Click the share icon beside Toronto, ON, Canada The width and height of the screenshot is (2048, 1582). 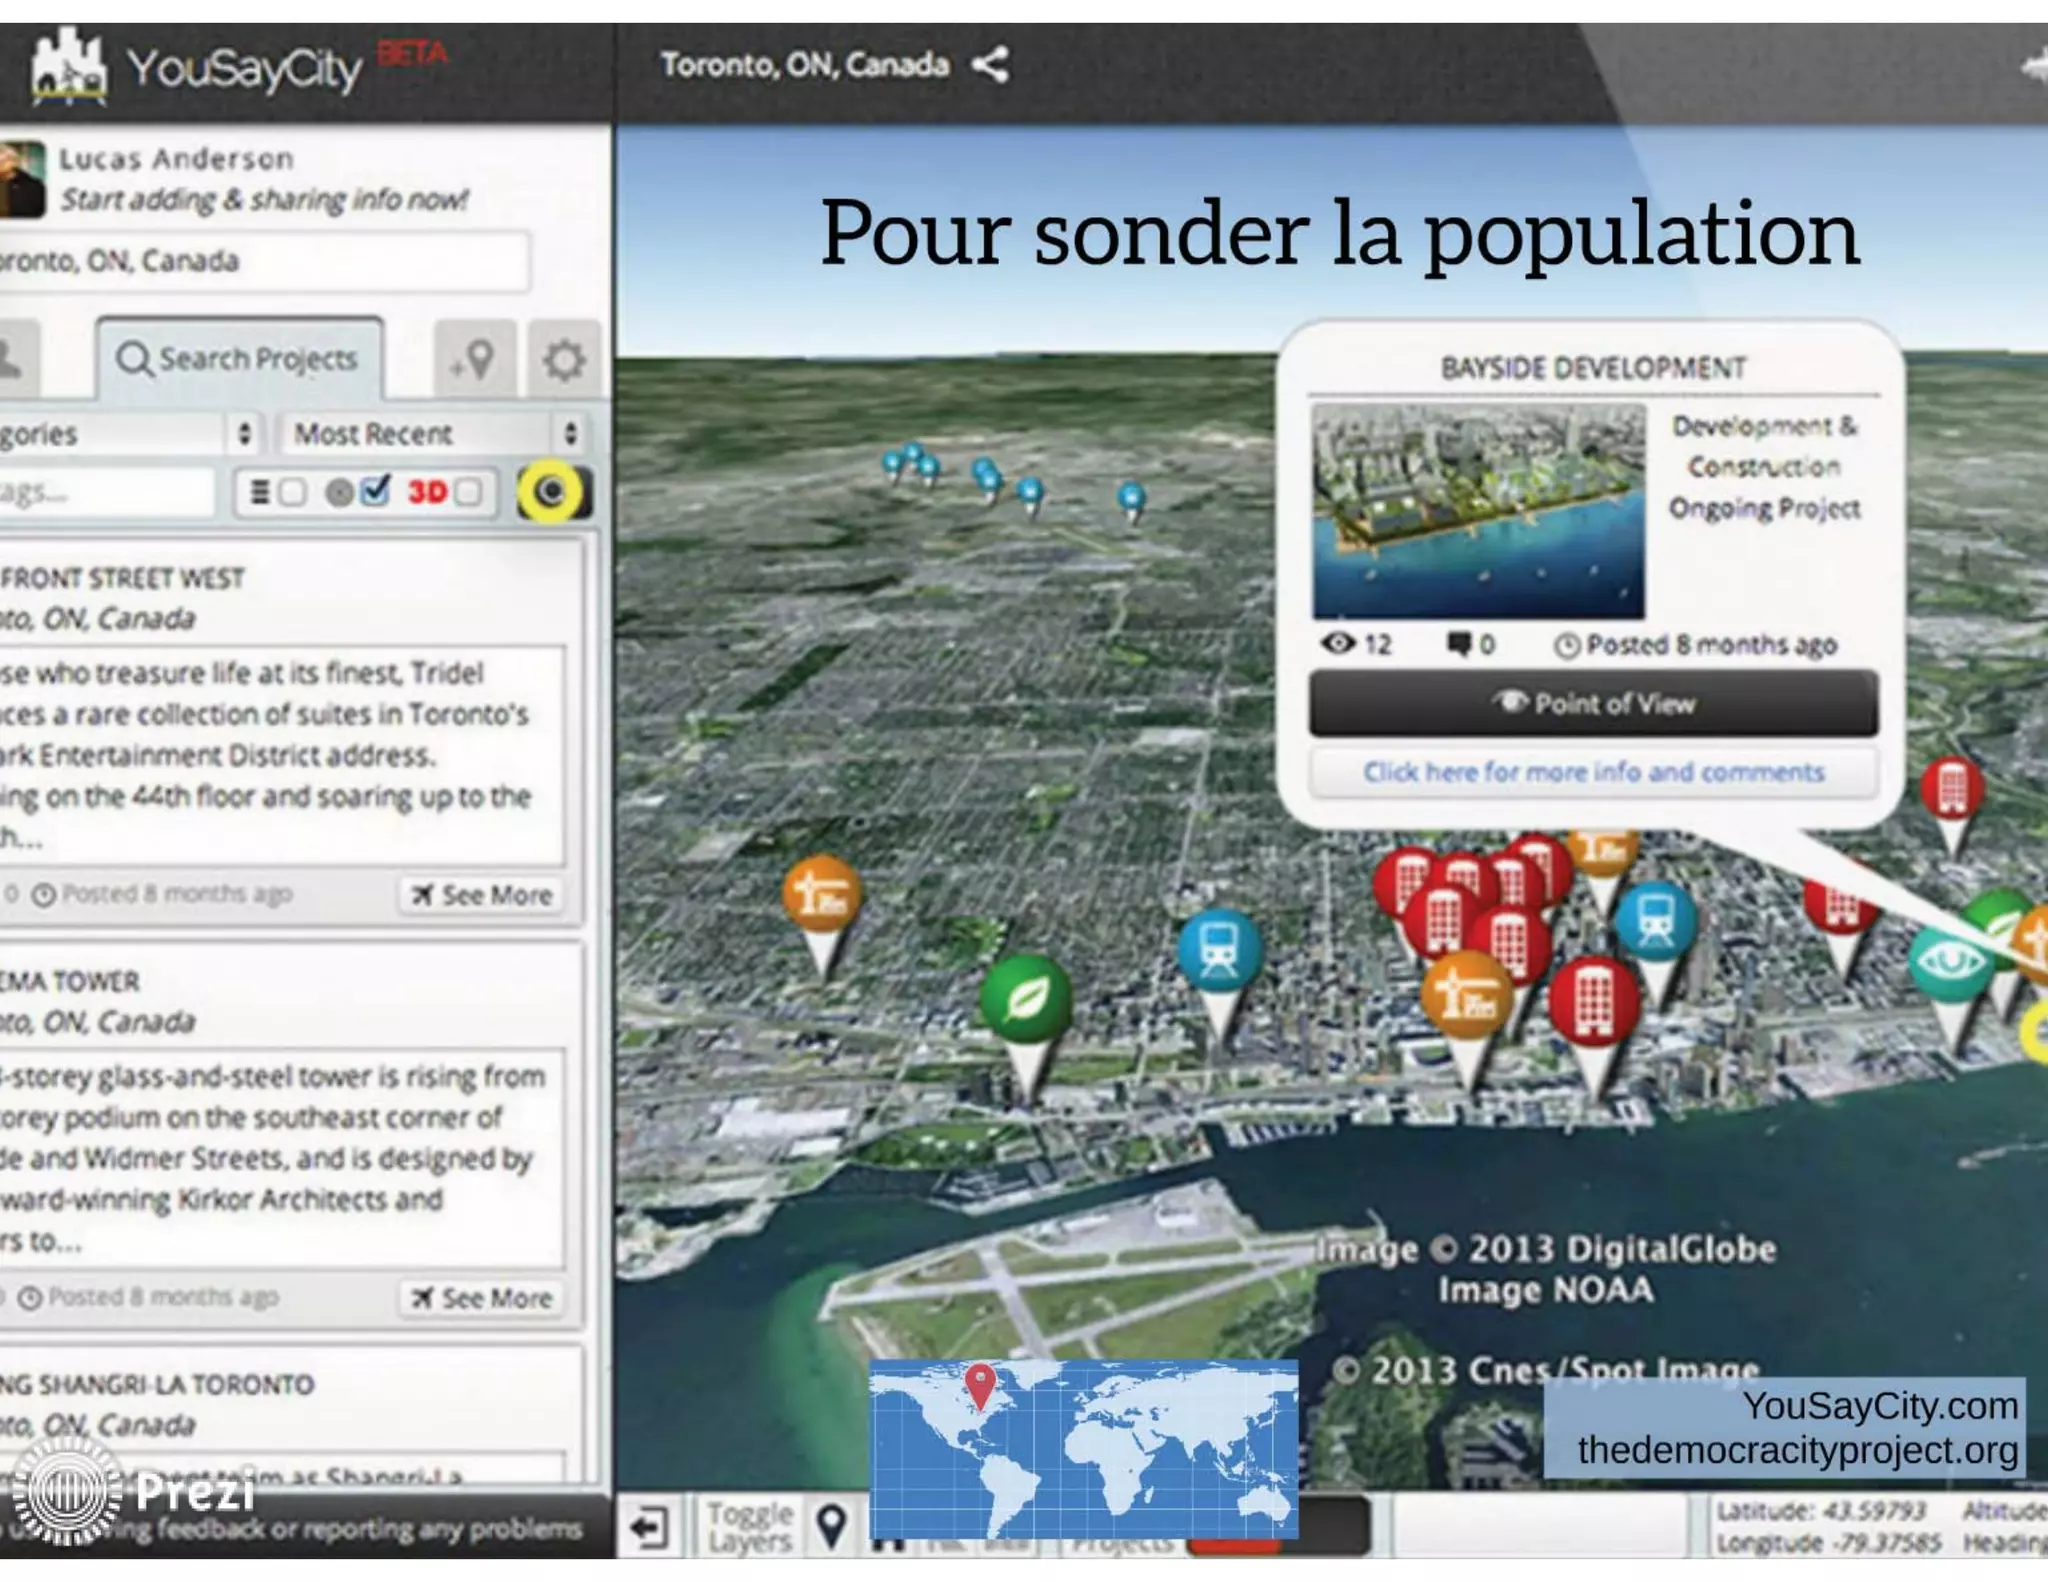pos(990,65)
